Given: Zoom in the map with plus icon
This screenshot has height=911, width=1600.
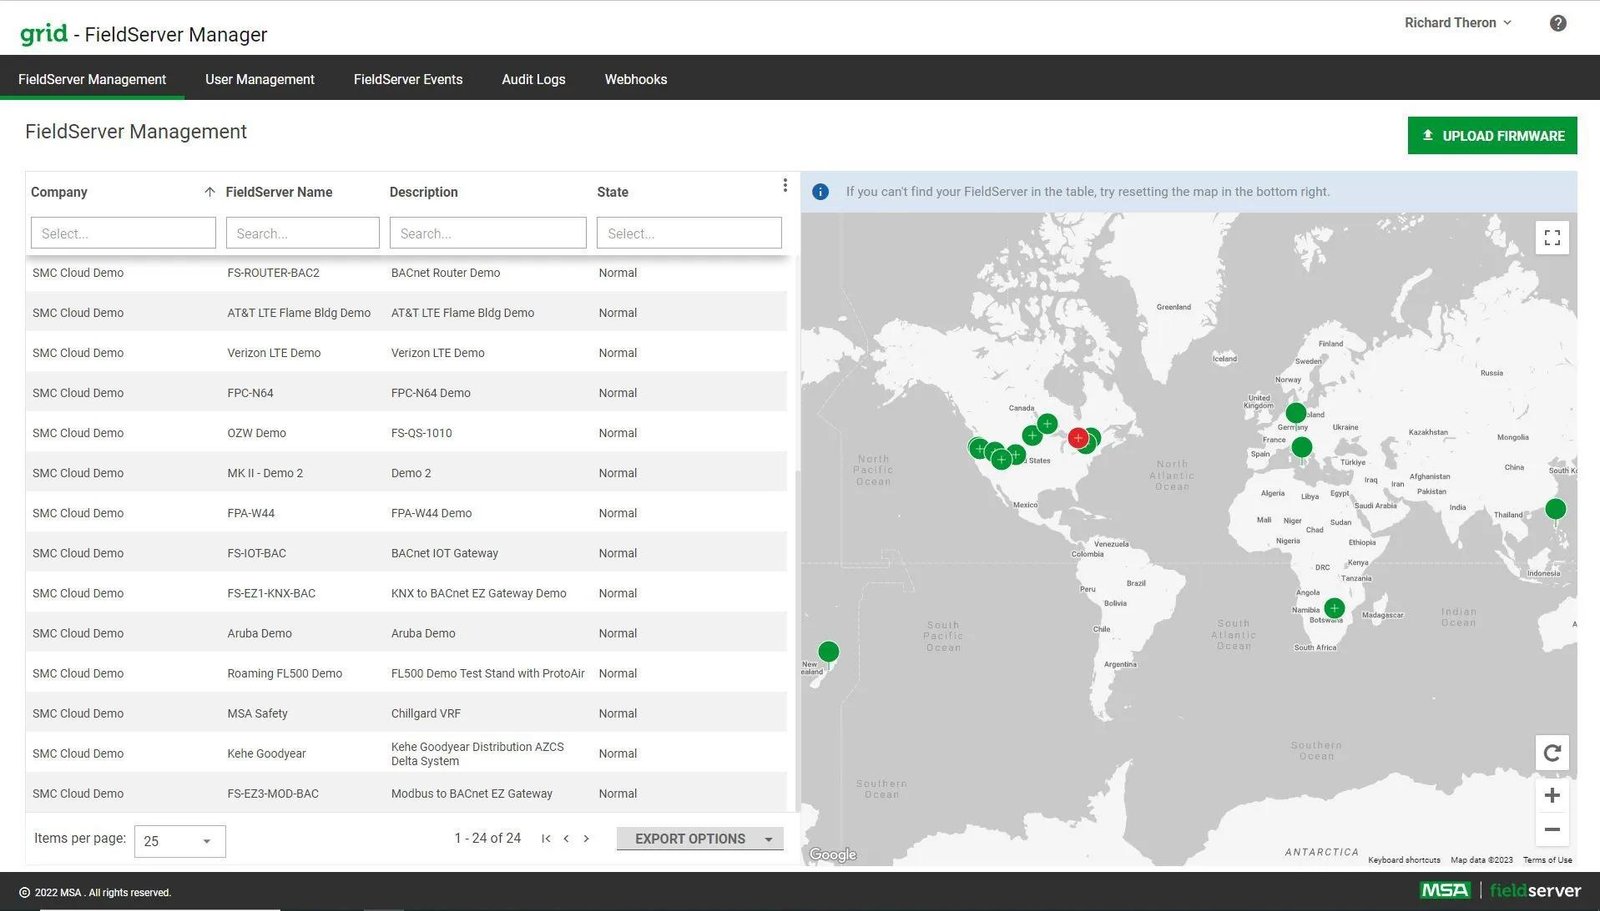Looking at the screenshot, I should tap(1552, 795).
